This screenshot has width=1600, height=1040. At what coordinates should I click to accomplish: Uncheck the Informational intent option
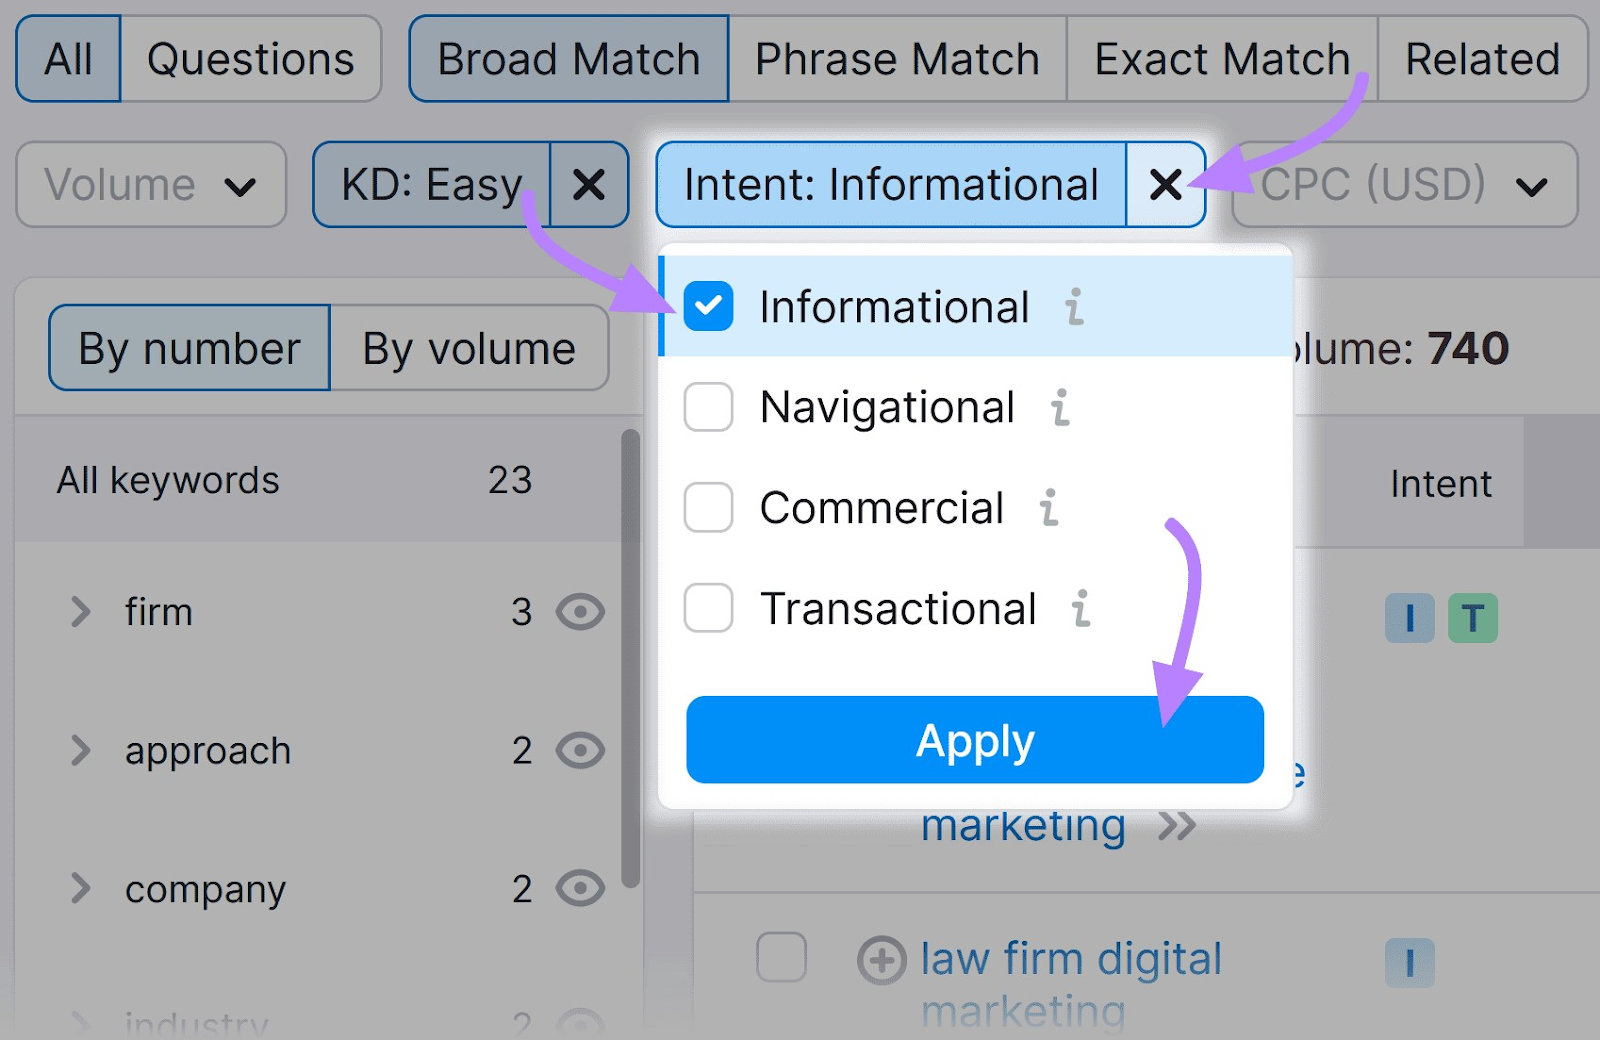coord(708,307)
